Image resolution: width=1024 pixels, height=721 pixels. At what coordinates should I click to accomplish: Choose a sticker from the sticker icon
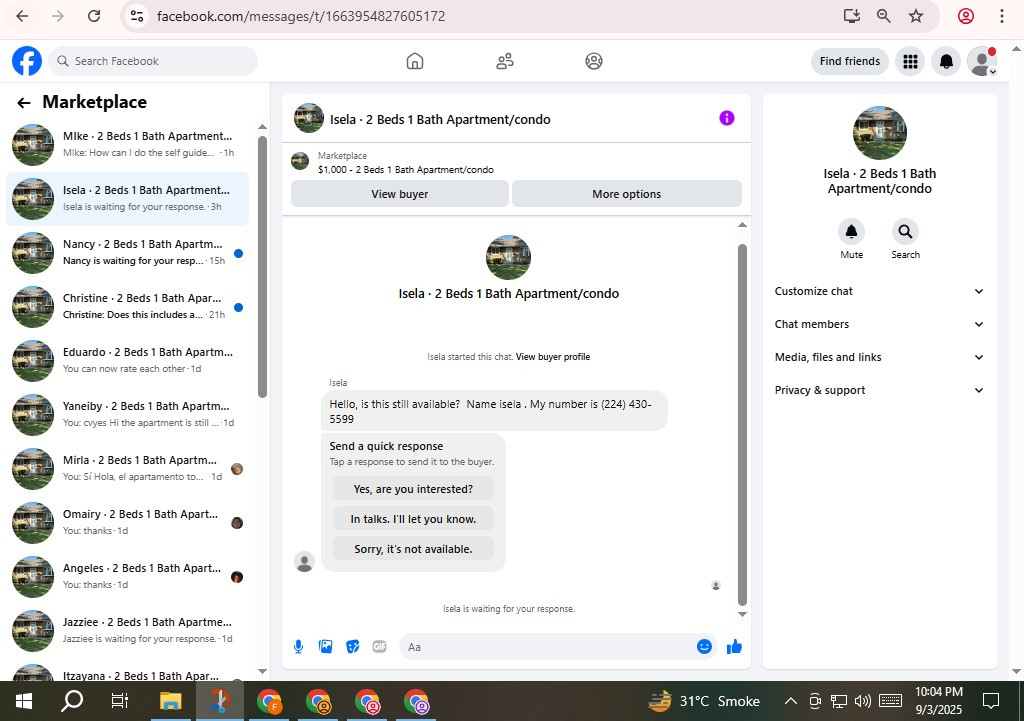353,647
